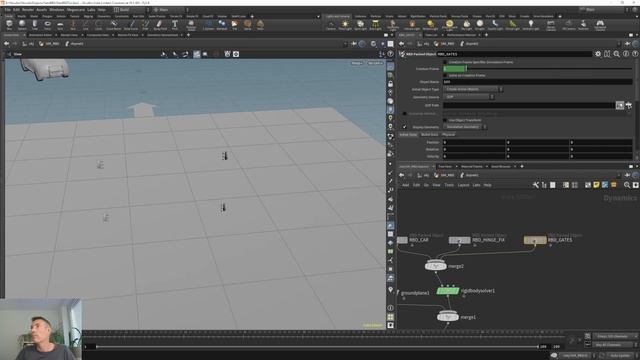
Task: Toggle Creation Frame Specifies Simulation Frame
Action: 445,62
